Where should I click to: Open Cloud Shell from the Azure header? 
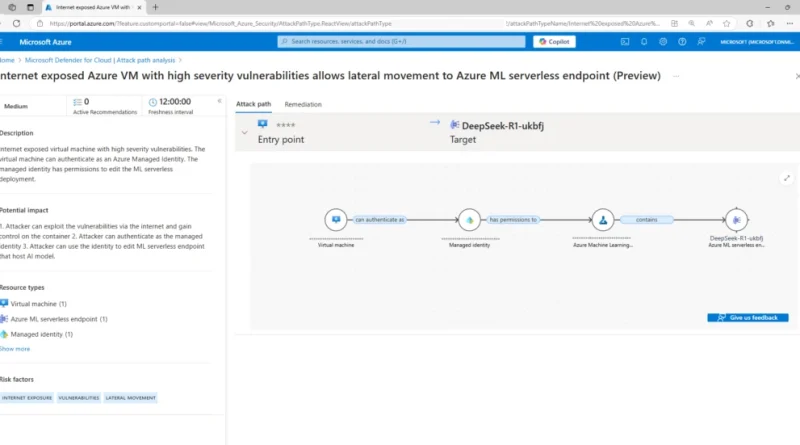coord(624,42)
